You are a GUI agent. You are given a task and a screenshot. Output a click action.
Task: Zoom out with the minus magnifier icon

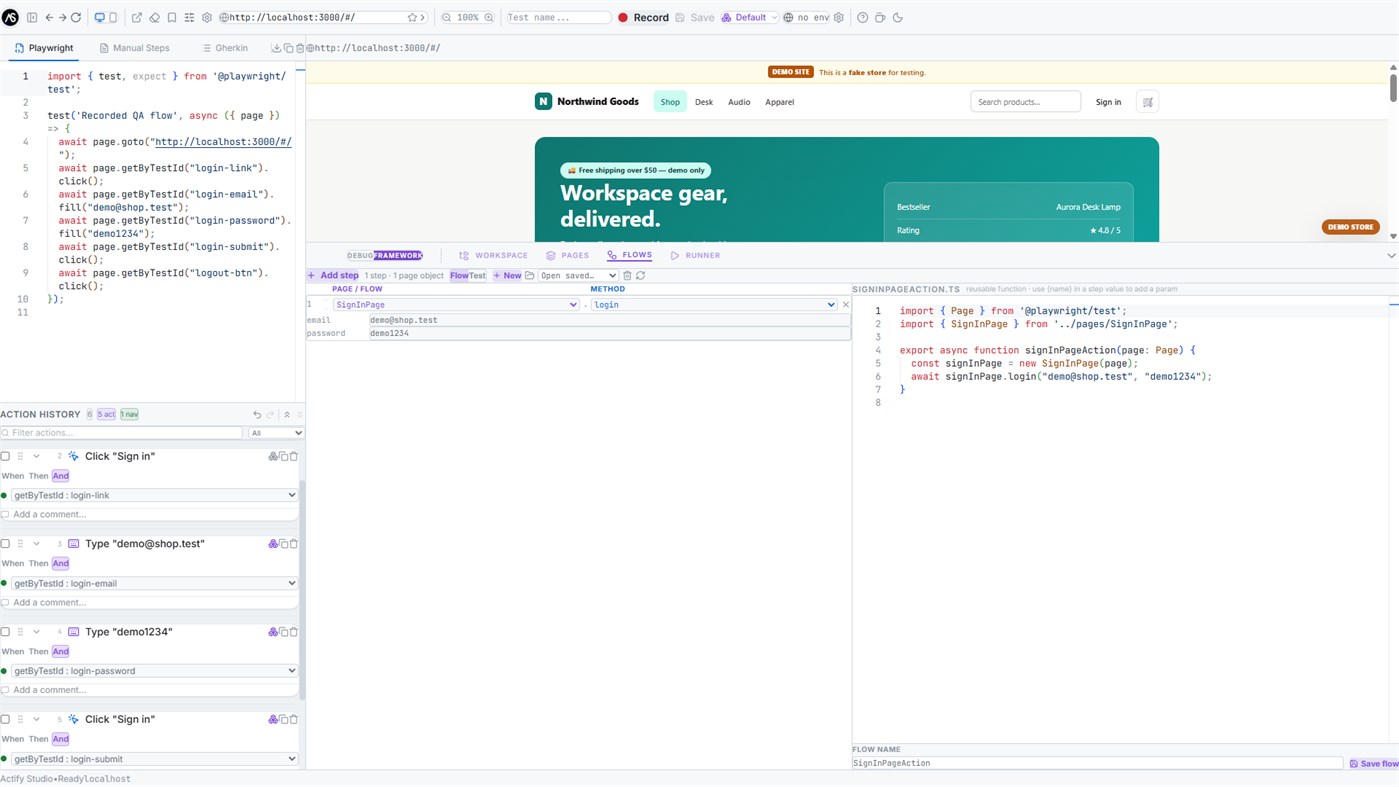tap(447, 18)
